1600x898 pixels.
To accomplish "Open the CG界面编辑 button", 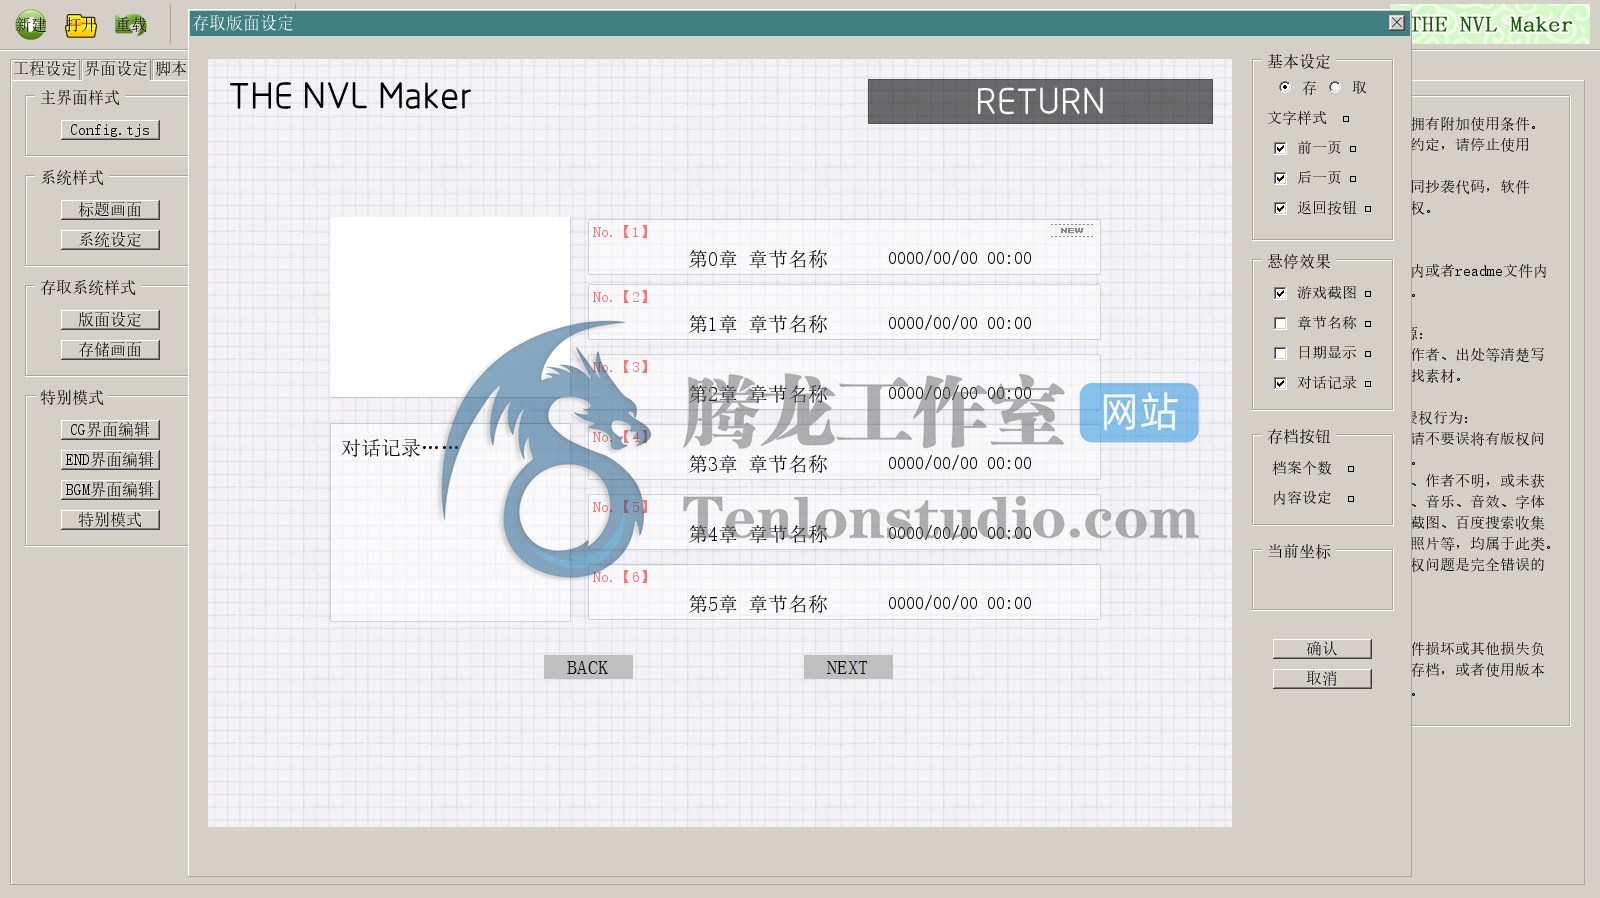I will tap(110, 430).
